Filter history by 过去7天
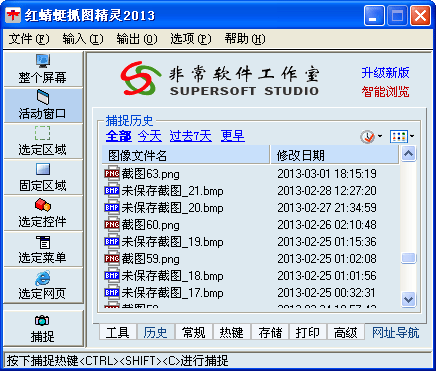Viewport: 436px width, 371px height. point(190,136)
